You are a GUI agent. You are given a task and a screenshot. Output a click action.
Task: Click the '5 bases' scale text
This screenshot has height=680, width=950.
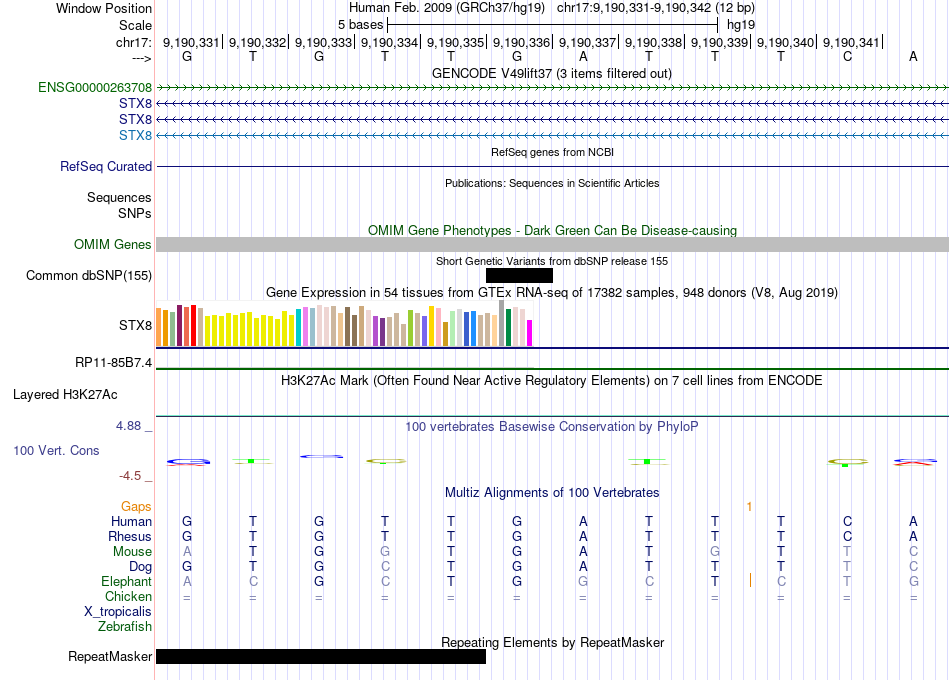pos(360,25)
